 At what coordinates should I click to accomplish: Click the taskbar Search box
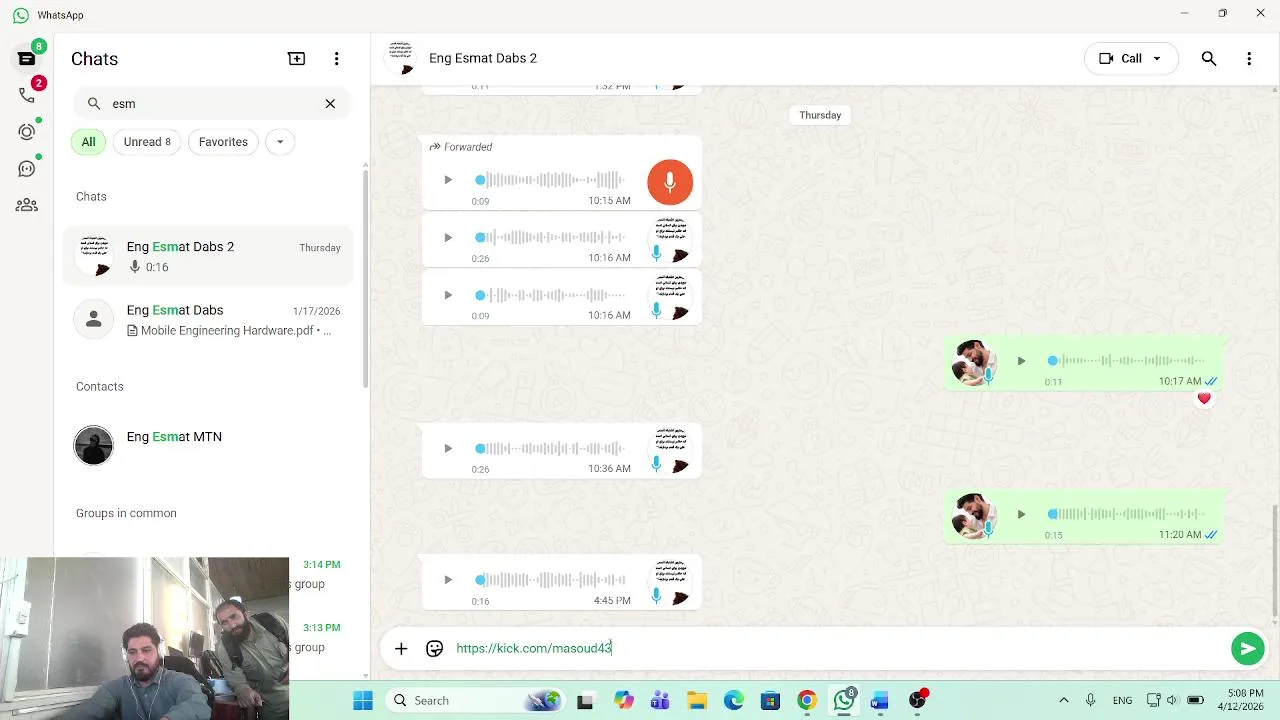pyautogui.click(x=475, y=700)
